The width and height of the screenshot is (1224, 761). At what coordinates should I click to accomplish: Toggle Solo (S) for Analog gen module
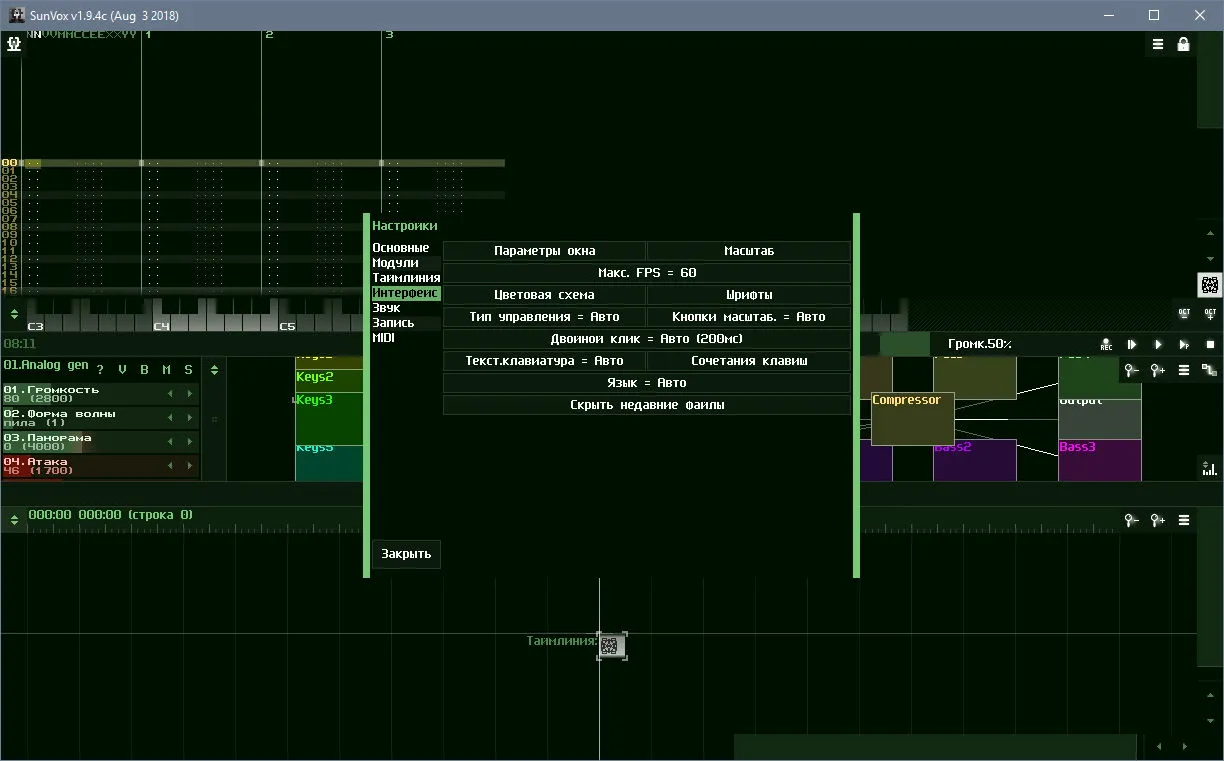point(188,370)
